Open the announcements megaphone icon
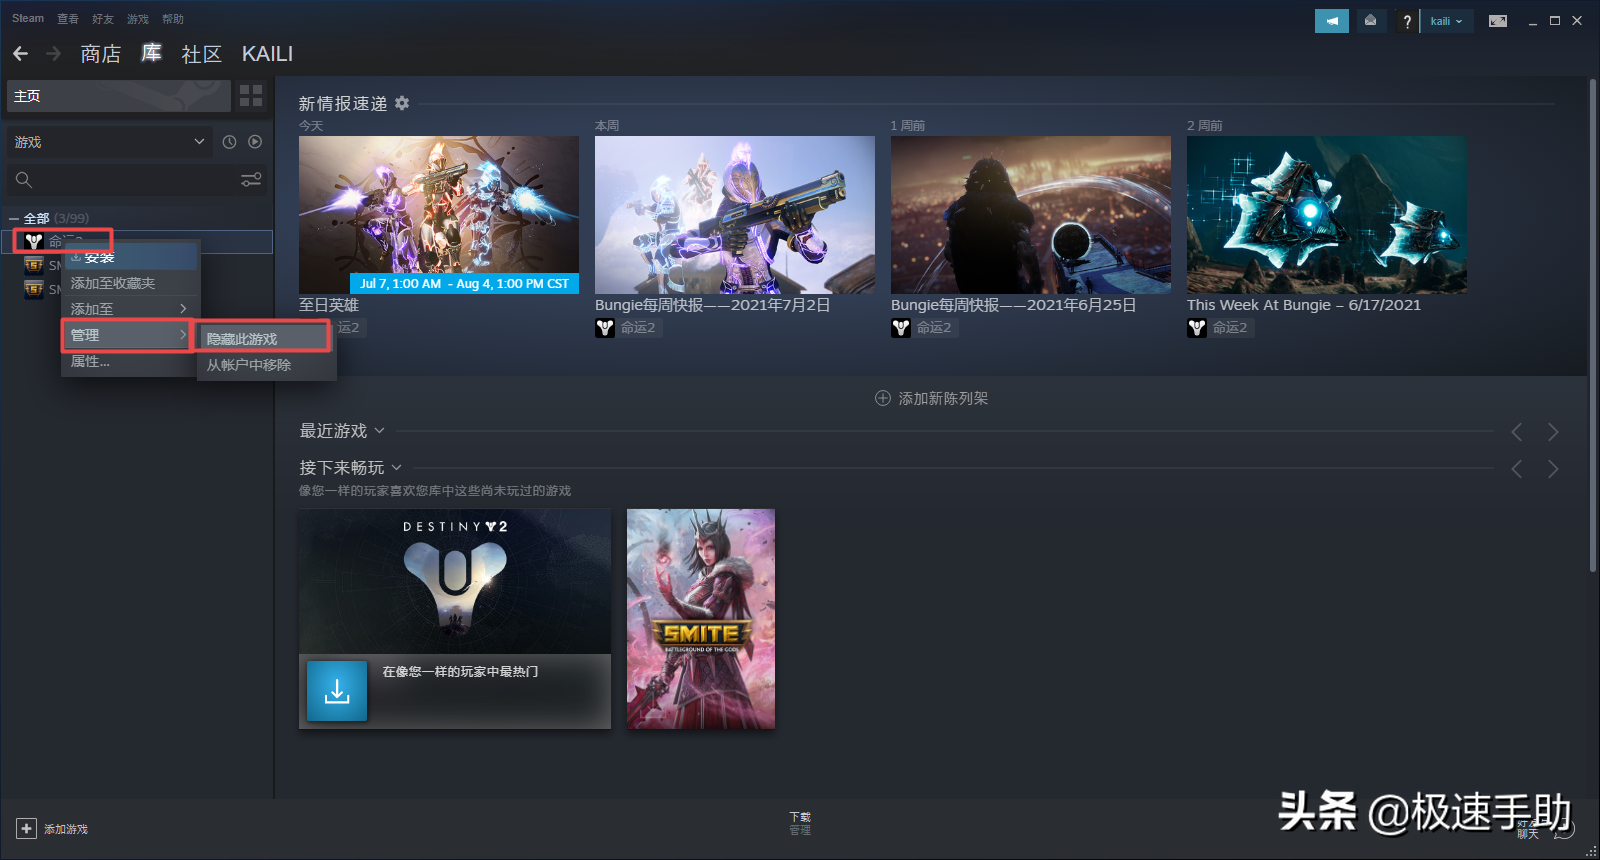 [x=1332, y=21]
